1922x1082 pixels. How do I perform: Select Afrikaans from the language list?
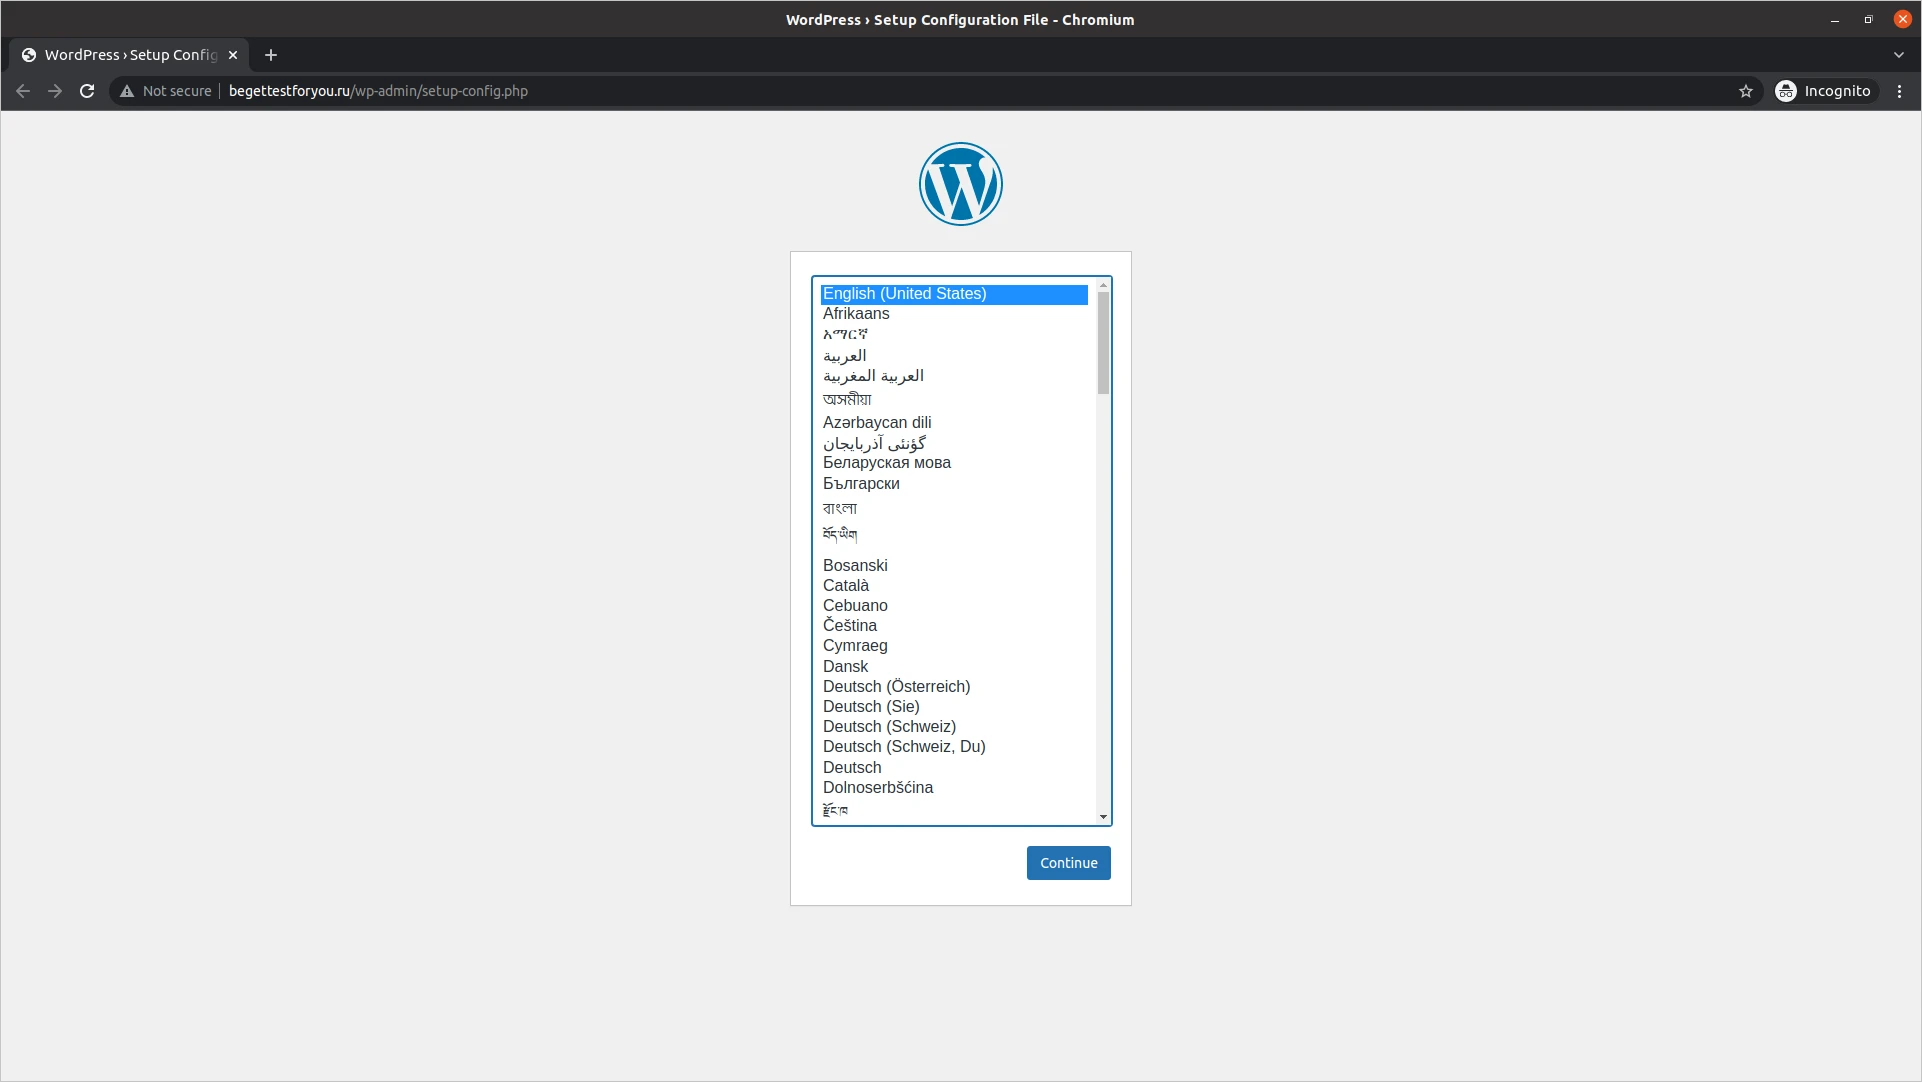[856, 313]
